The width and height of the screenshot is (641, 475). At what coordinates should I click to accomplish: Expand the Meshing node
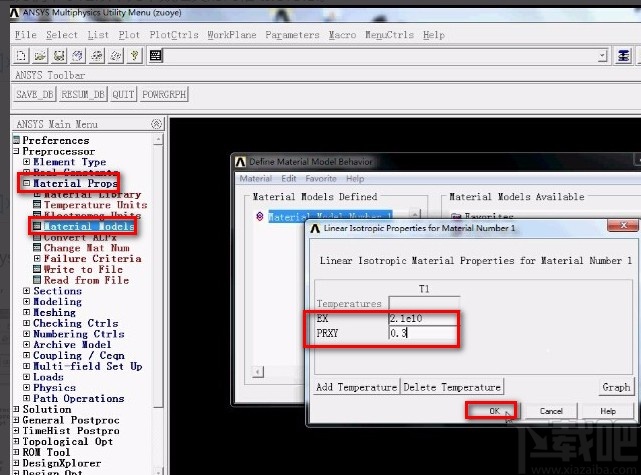coord(27,312)
